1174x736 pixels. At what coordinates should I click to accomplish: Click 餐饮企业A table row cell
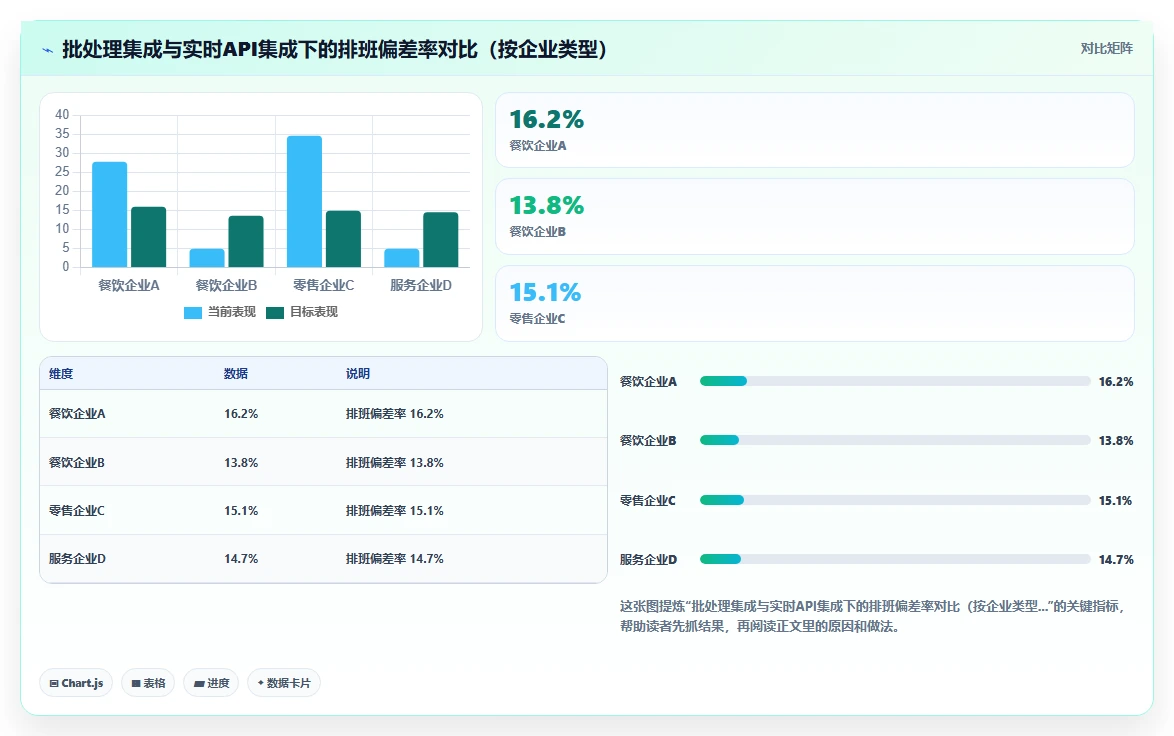77,413
